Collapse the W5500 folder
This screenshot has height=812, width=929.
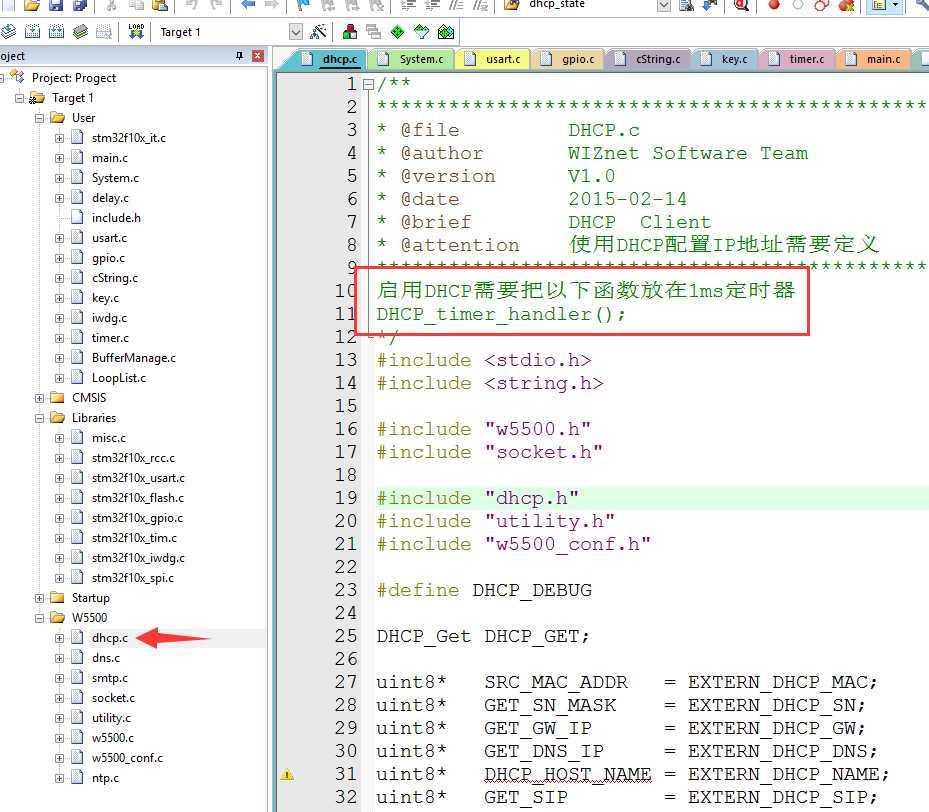39,618
